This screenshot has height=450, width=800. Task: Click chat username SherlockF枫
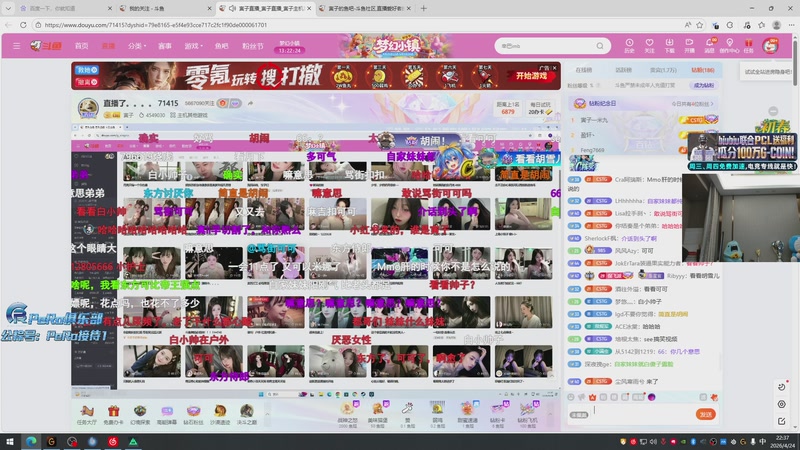601,238
